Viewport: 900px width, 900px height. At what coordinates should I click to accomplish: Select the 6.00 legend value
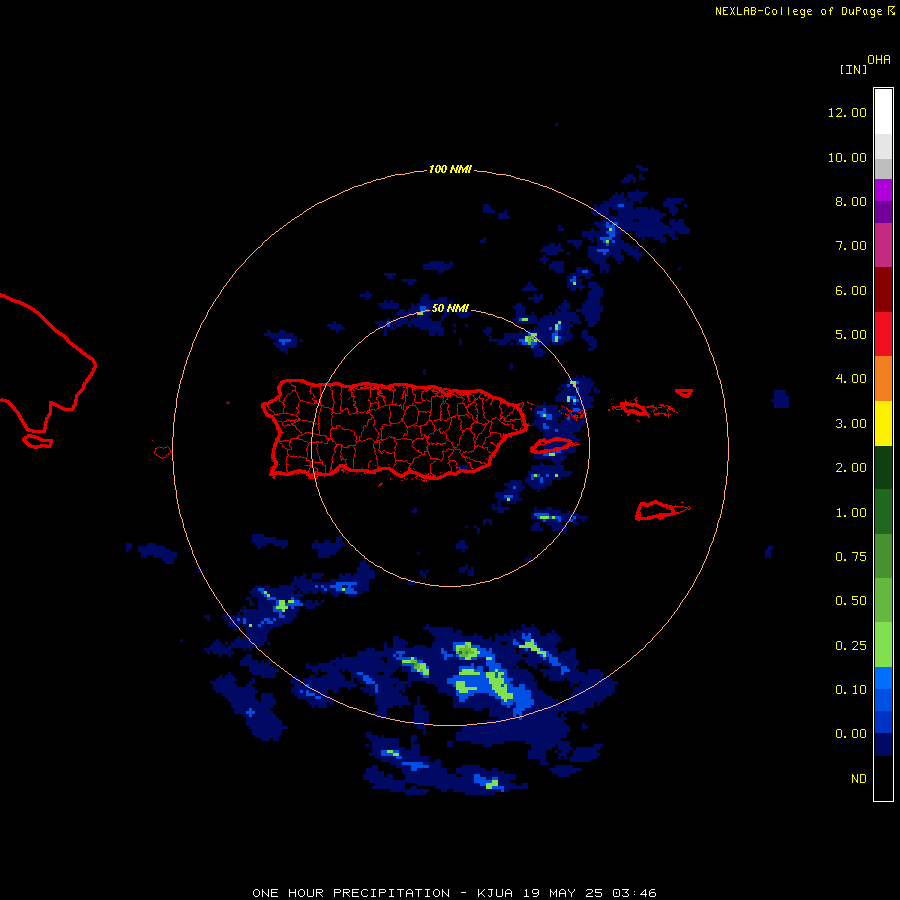tap(851, 290)
